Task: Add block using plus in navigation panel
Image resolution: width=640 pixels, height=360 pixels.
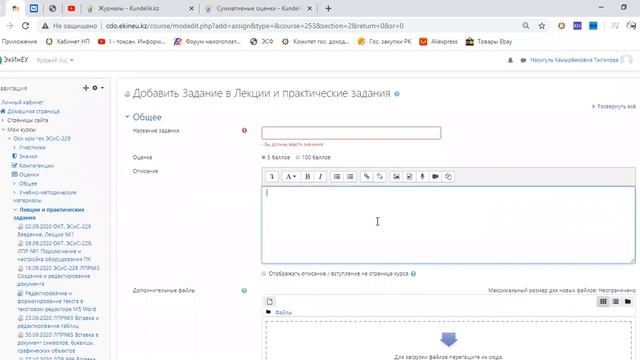Action: pos(86,88)
